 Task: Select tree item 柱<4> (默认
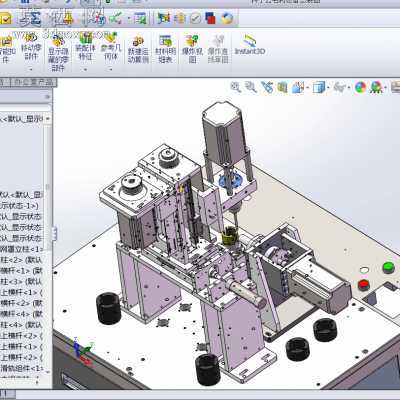(22, 324)
